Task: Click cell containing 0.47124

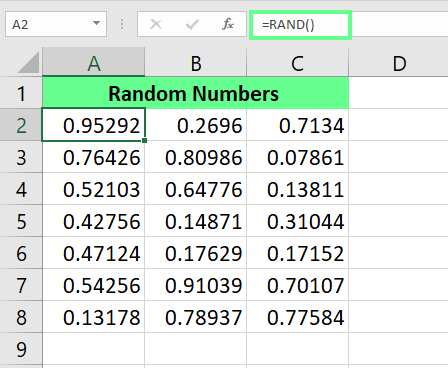Action: (x=94, y=253)
